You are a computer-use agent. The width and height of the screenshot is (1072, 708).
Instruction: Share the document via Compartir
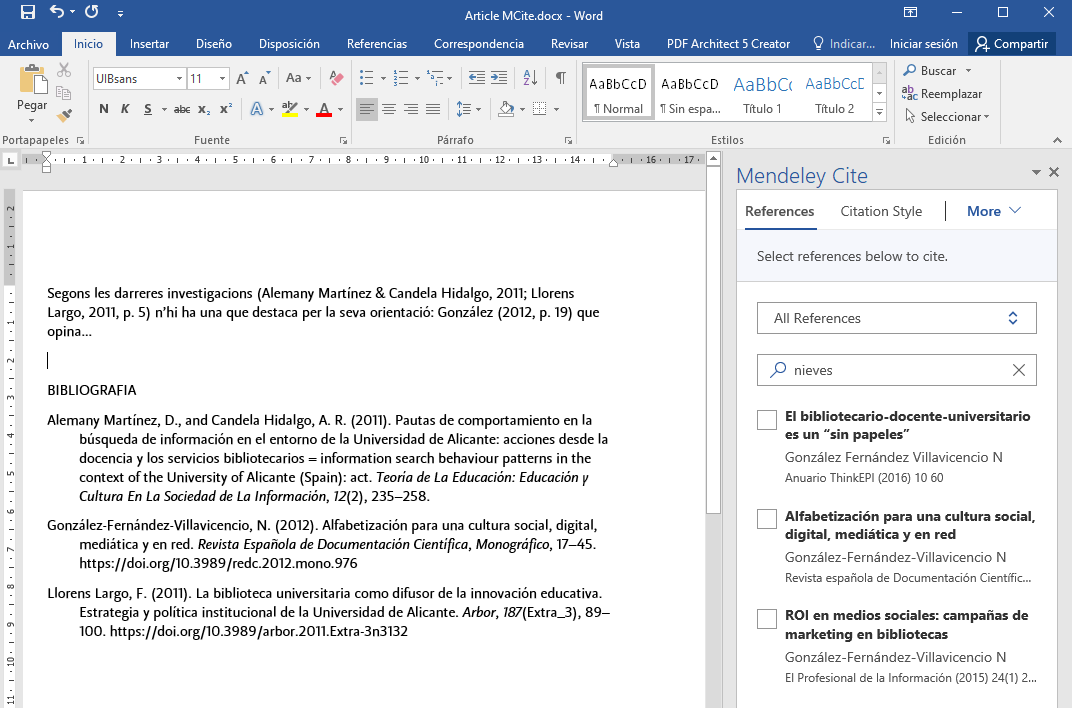tap(1012, 44)
